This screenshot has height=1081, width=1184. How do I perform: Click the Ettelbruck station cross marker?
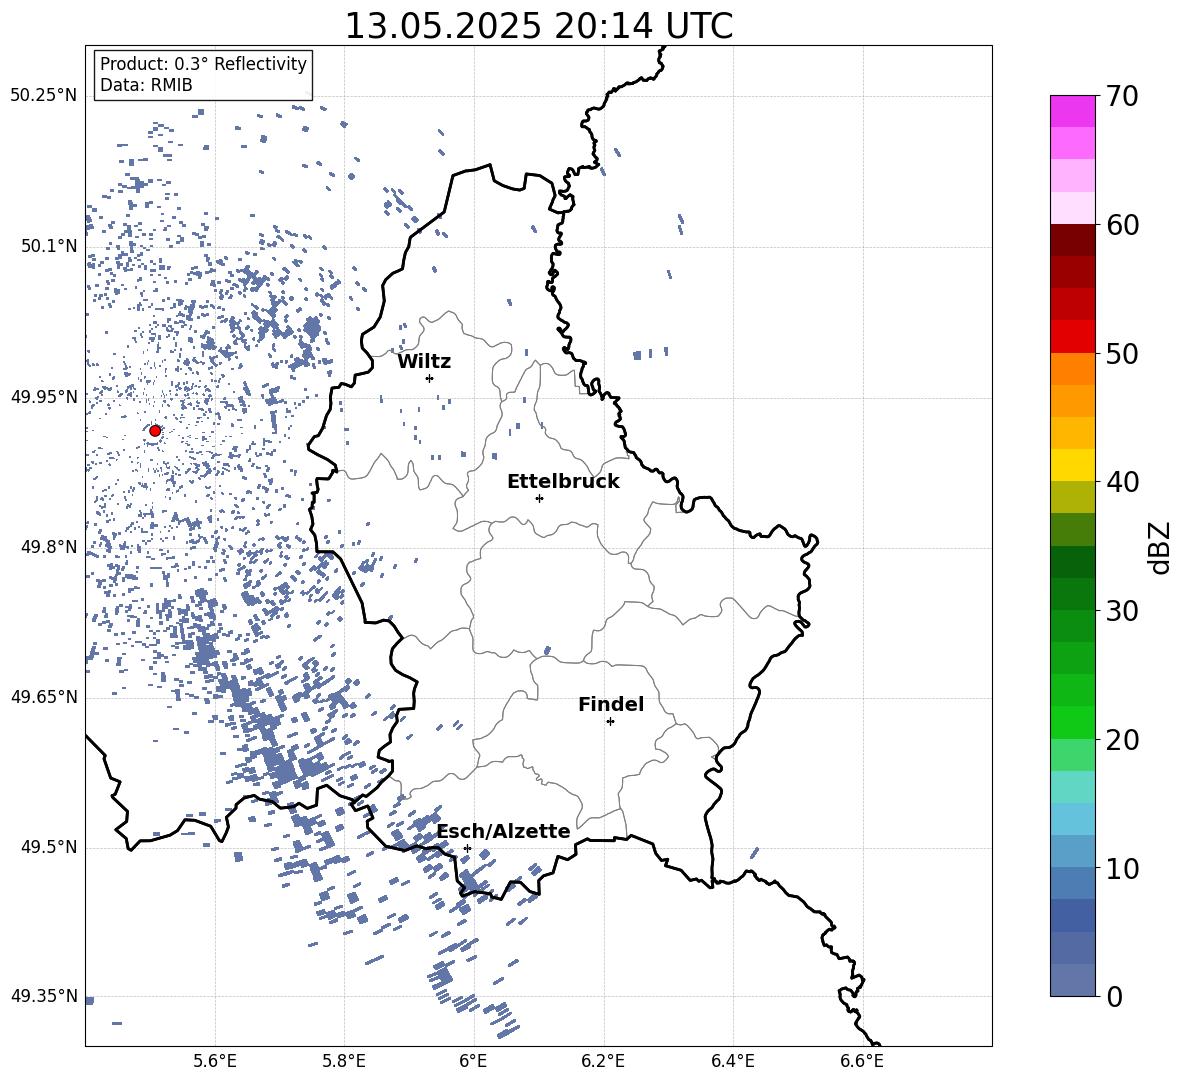539,498
